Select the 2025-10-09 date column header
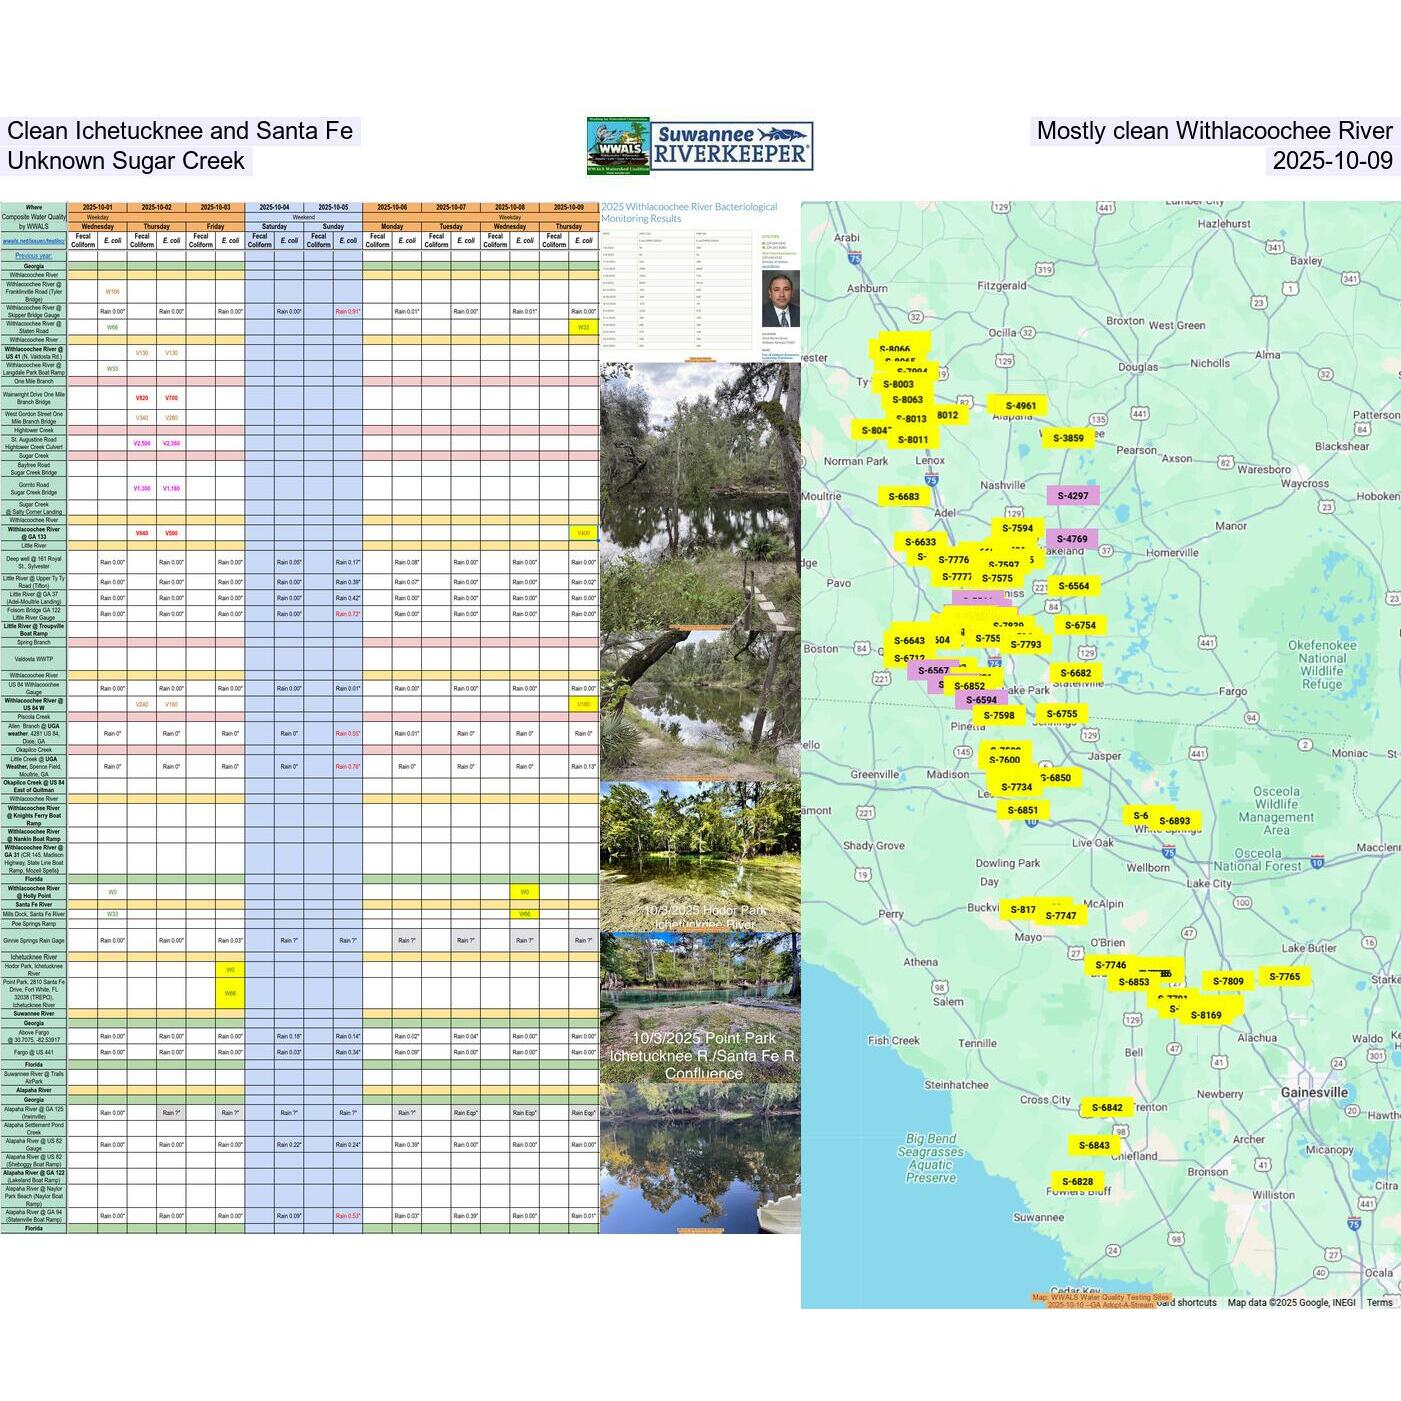Image resolution: width=1401 pixels, height=1401 pixels. pyautogui.click(x=569, y=207)
